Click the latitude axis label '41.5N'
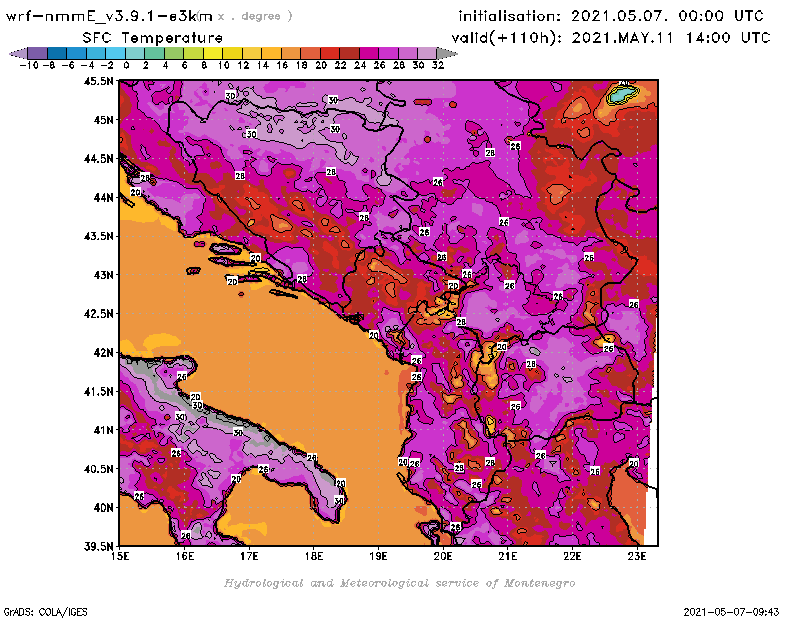Screen dimensions: 800x618 (98, 391)
